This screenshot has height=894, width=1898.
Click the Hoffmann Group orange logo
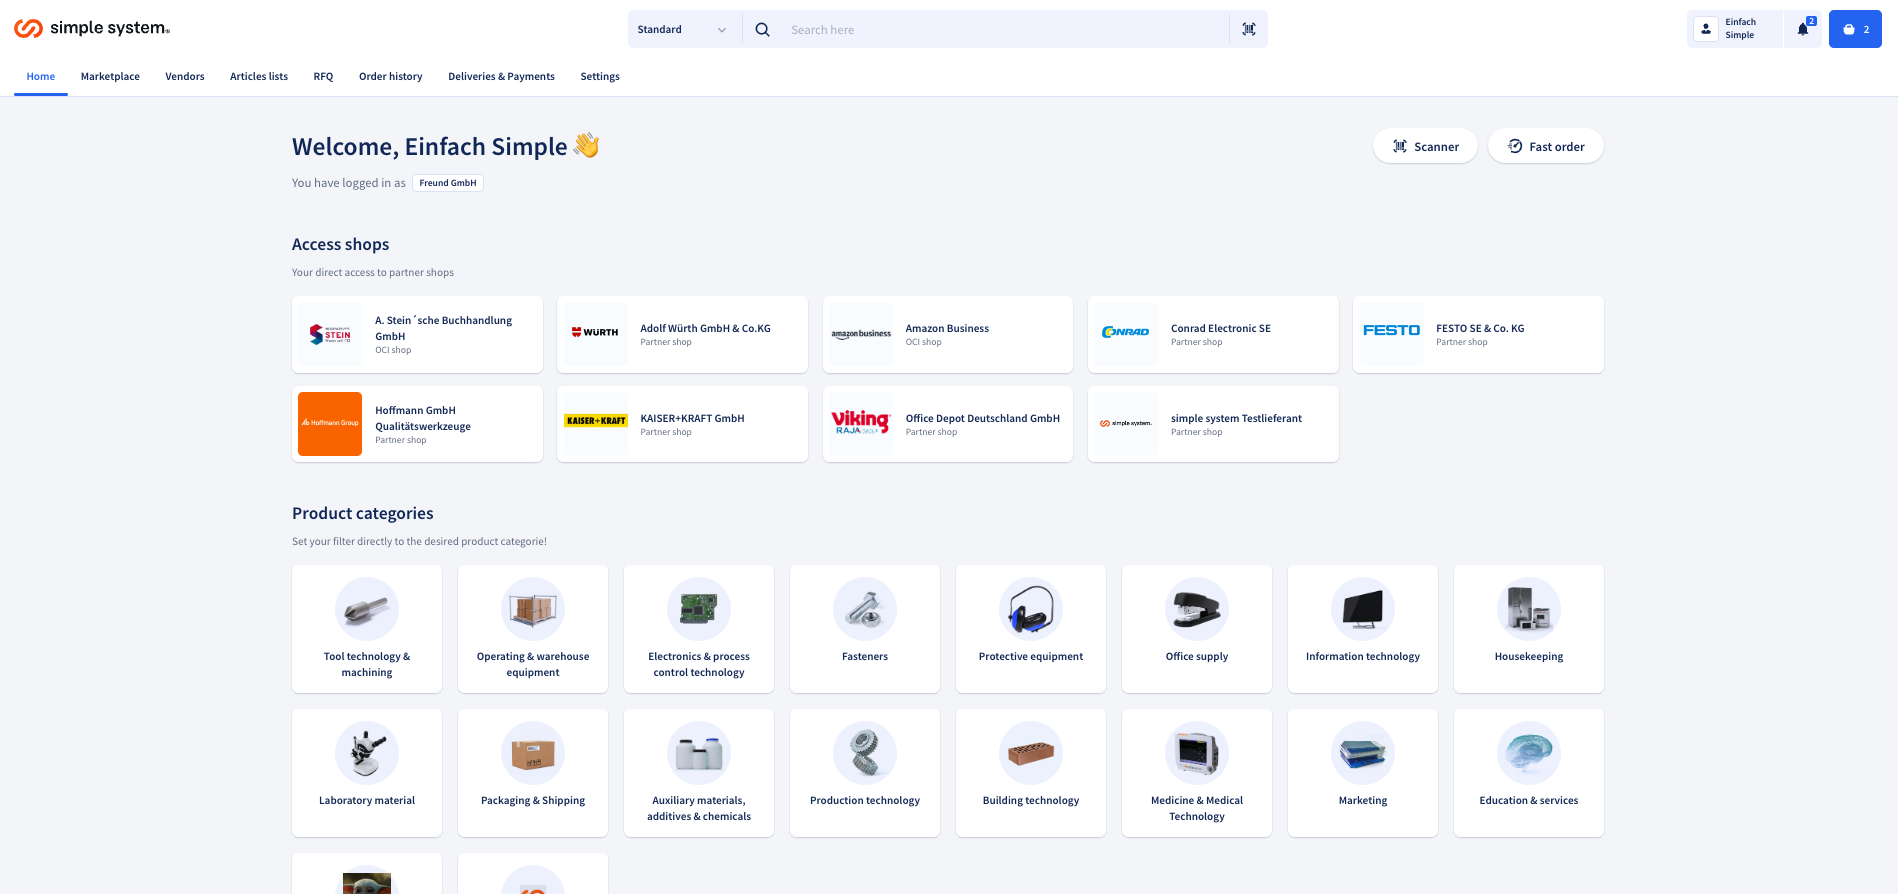330,424
